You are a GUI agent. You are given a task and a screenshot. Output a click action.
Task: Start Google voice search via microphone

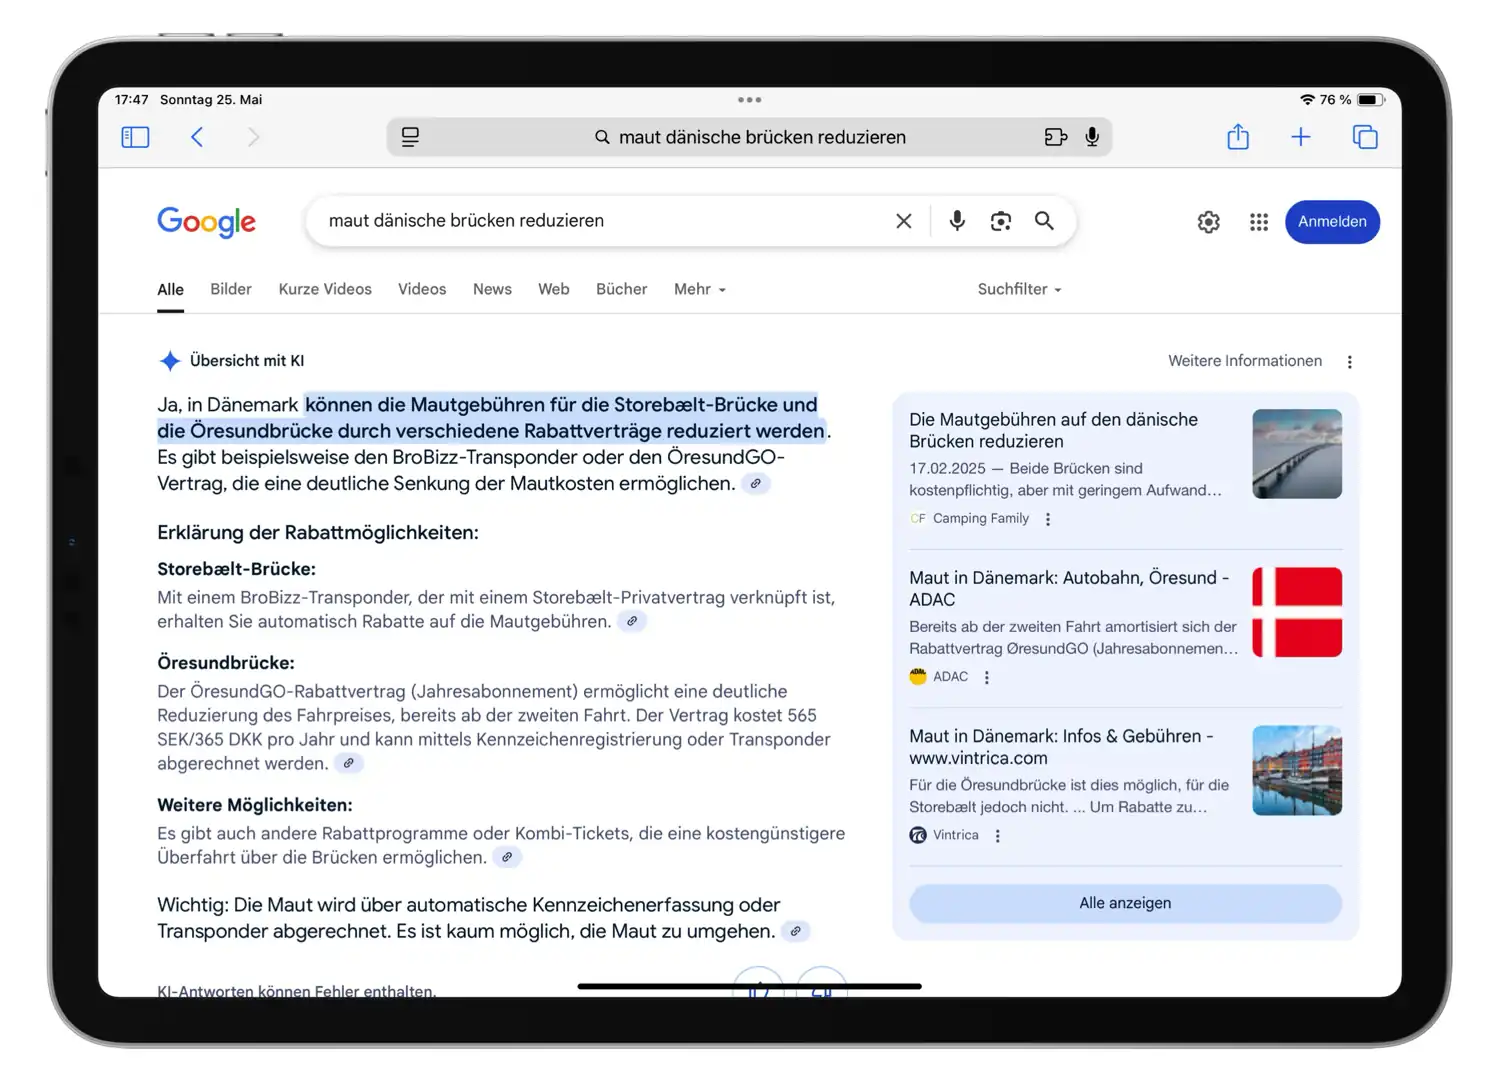tap(957, 221)
